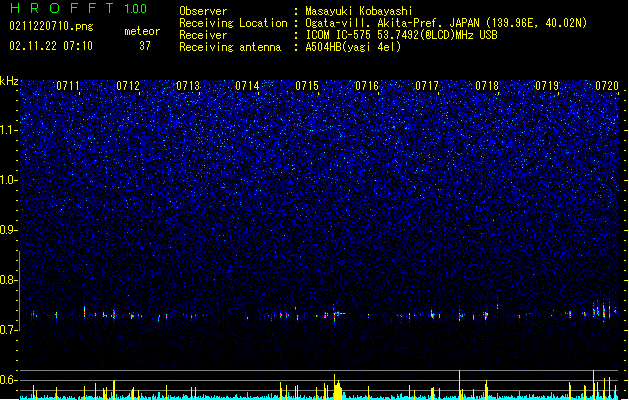
Task: Click the gray vertical bar beside the frequency axis
Action: pos(20,291)
